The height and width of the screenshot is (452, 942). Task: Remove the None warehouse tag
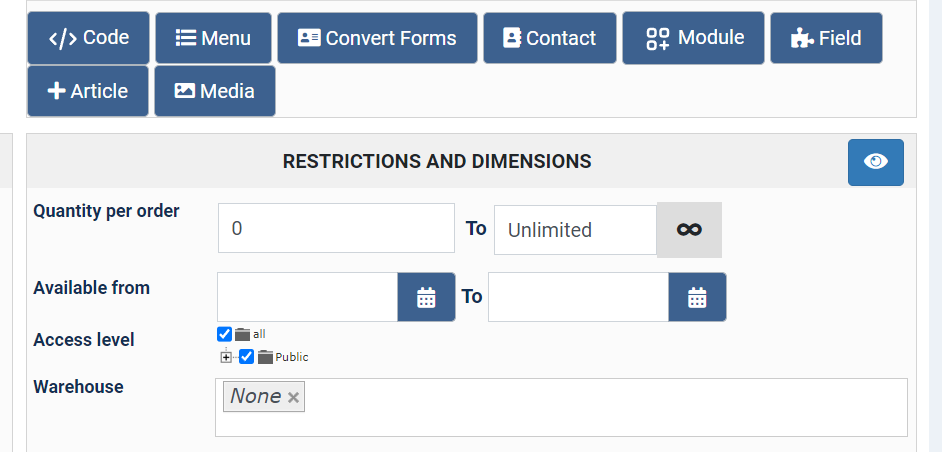[293, 398]
